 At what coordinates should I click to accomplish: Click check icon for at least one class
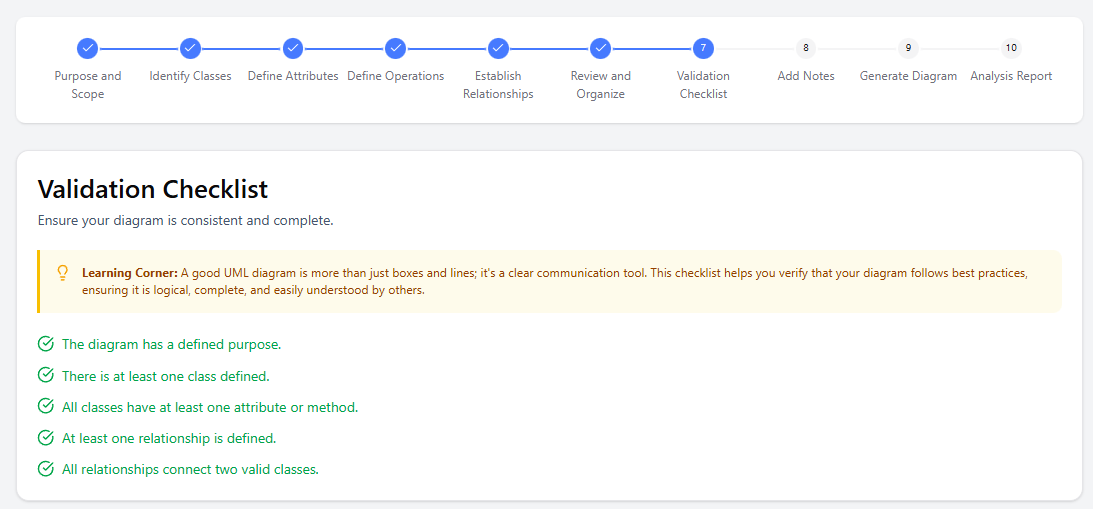46,376
